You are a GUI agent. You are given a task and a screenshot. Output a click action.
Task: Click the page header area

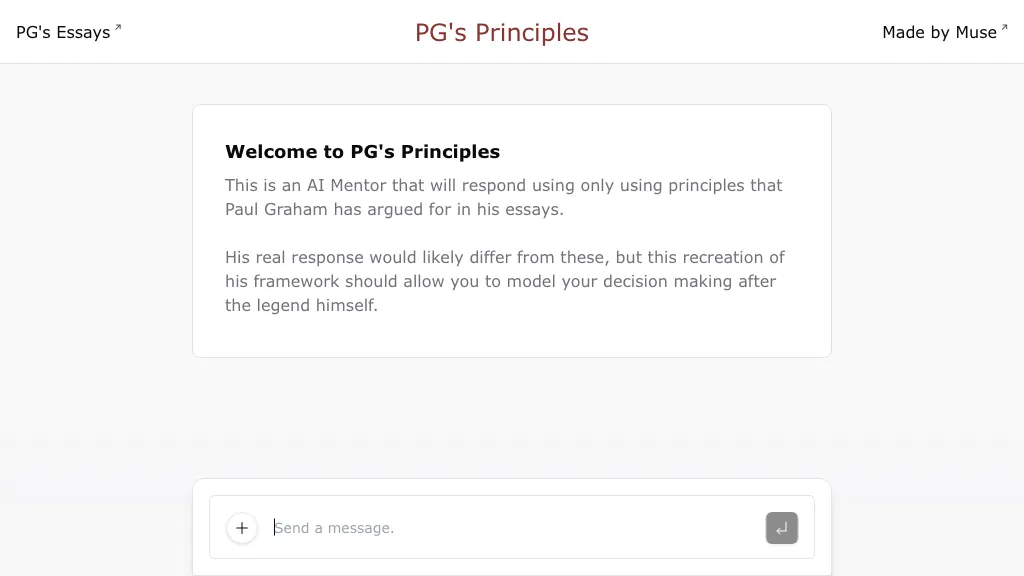tap(512, 31)
